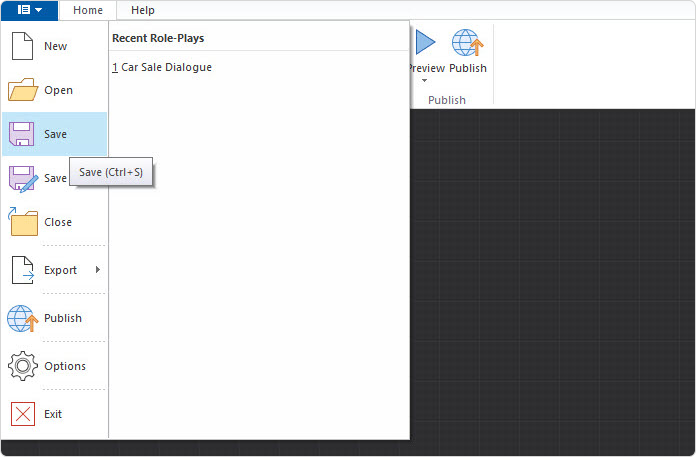
Task: Click the Publish globe icon in menu
Action: [x=23, y=318]
